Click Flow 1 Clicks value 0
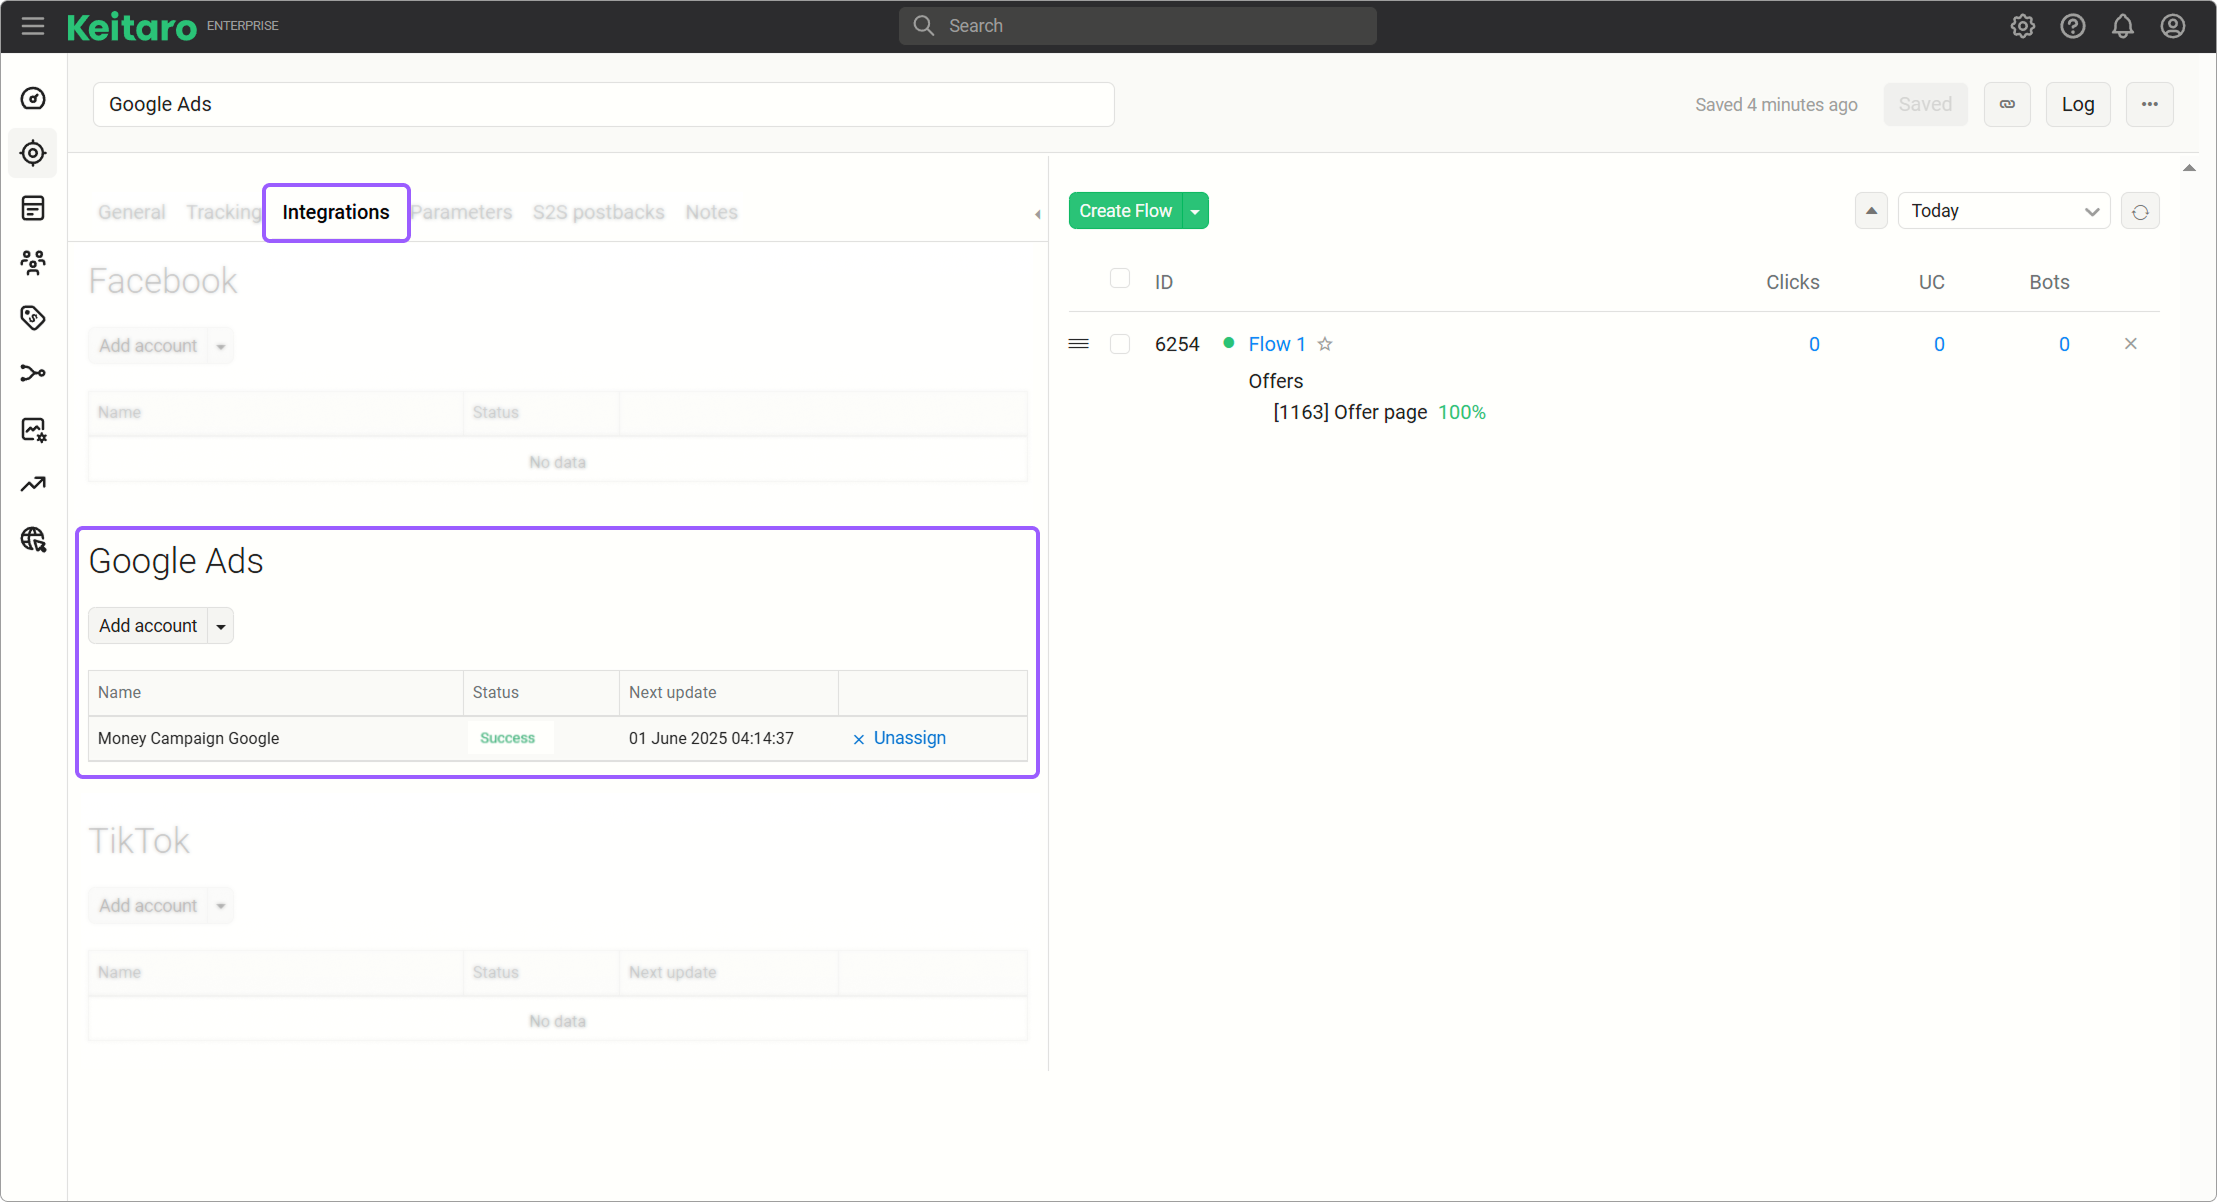The image size is (2217, 1202). pyautogui.click(x=1814, y=344)
